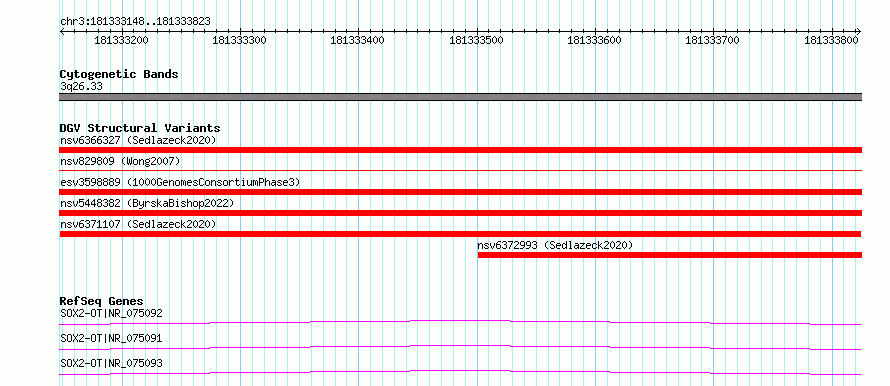Image resolution: width=890 pixels, height=386 pixels.
Task: Click the shorter red bar of nsv6372993
Action: click(x=670, y=255)
